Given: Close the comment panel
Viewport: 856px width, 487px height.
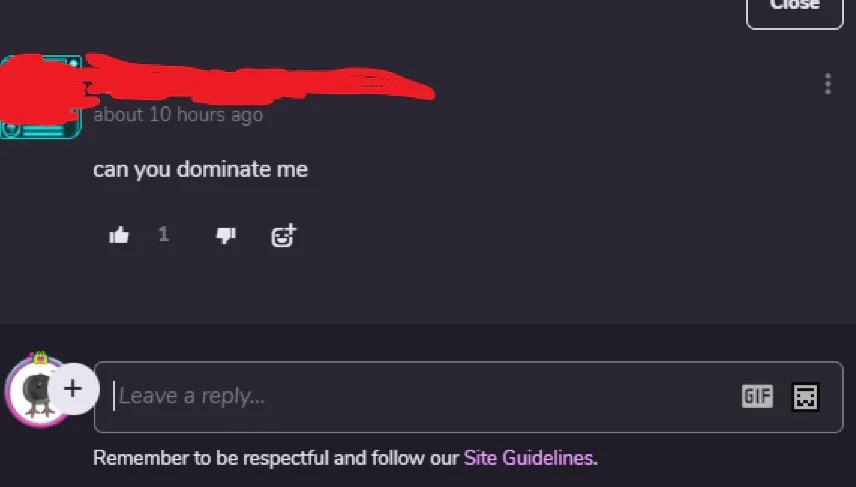Looking at the screenshot, I should [x=795, y=6].
